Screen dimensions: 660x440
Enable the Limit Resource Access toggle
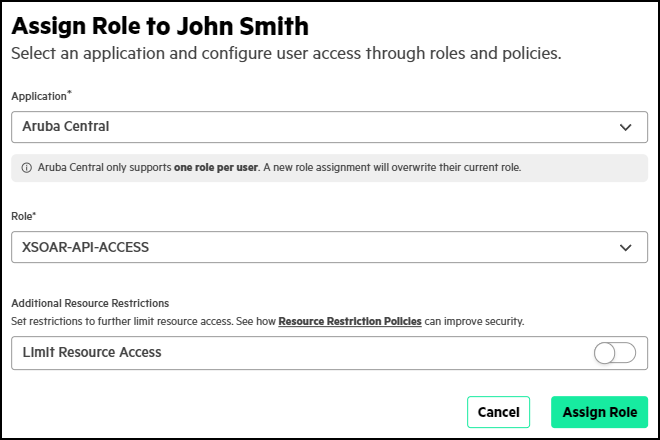[x=614, y=353]
